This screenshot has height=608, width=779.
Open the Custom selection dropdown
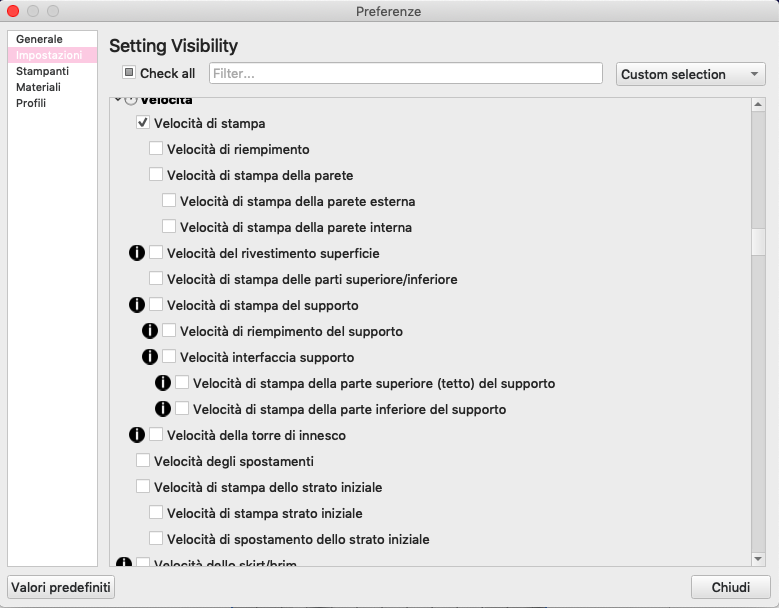(691, 74)
